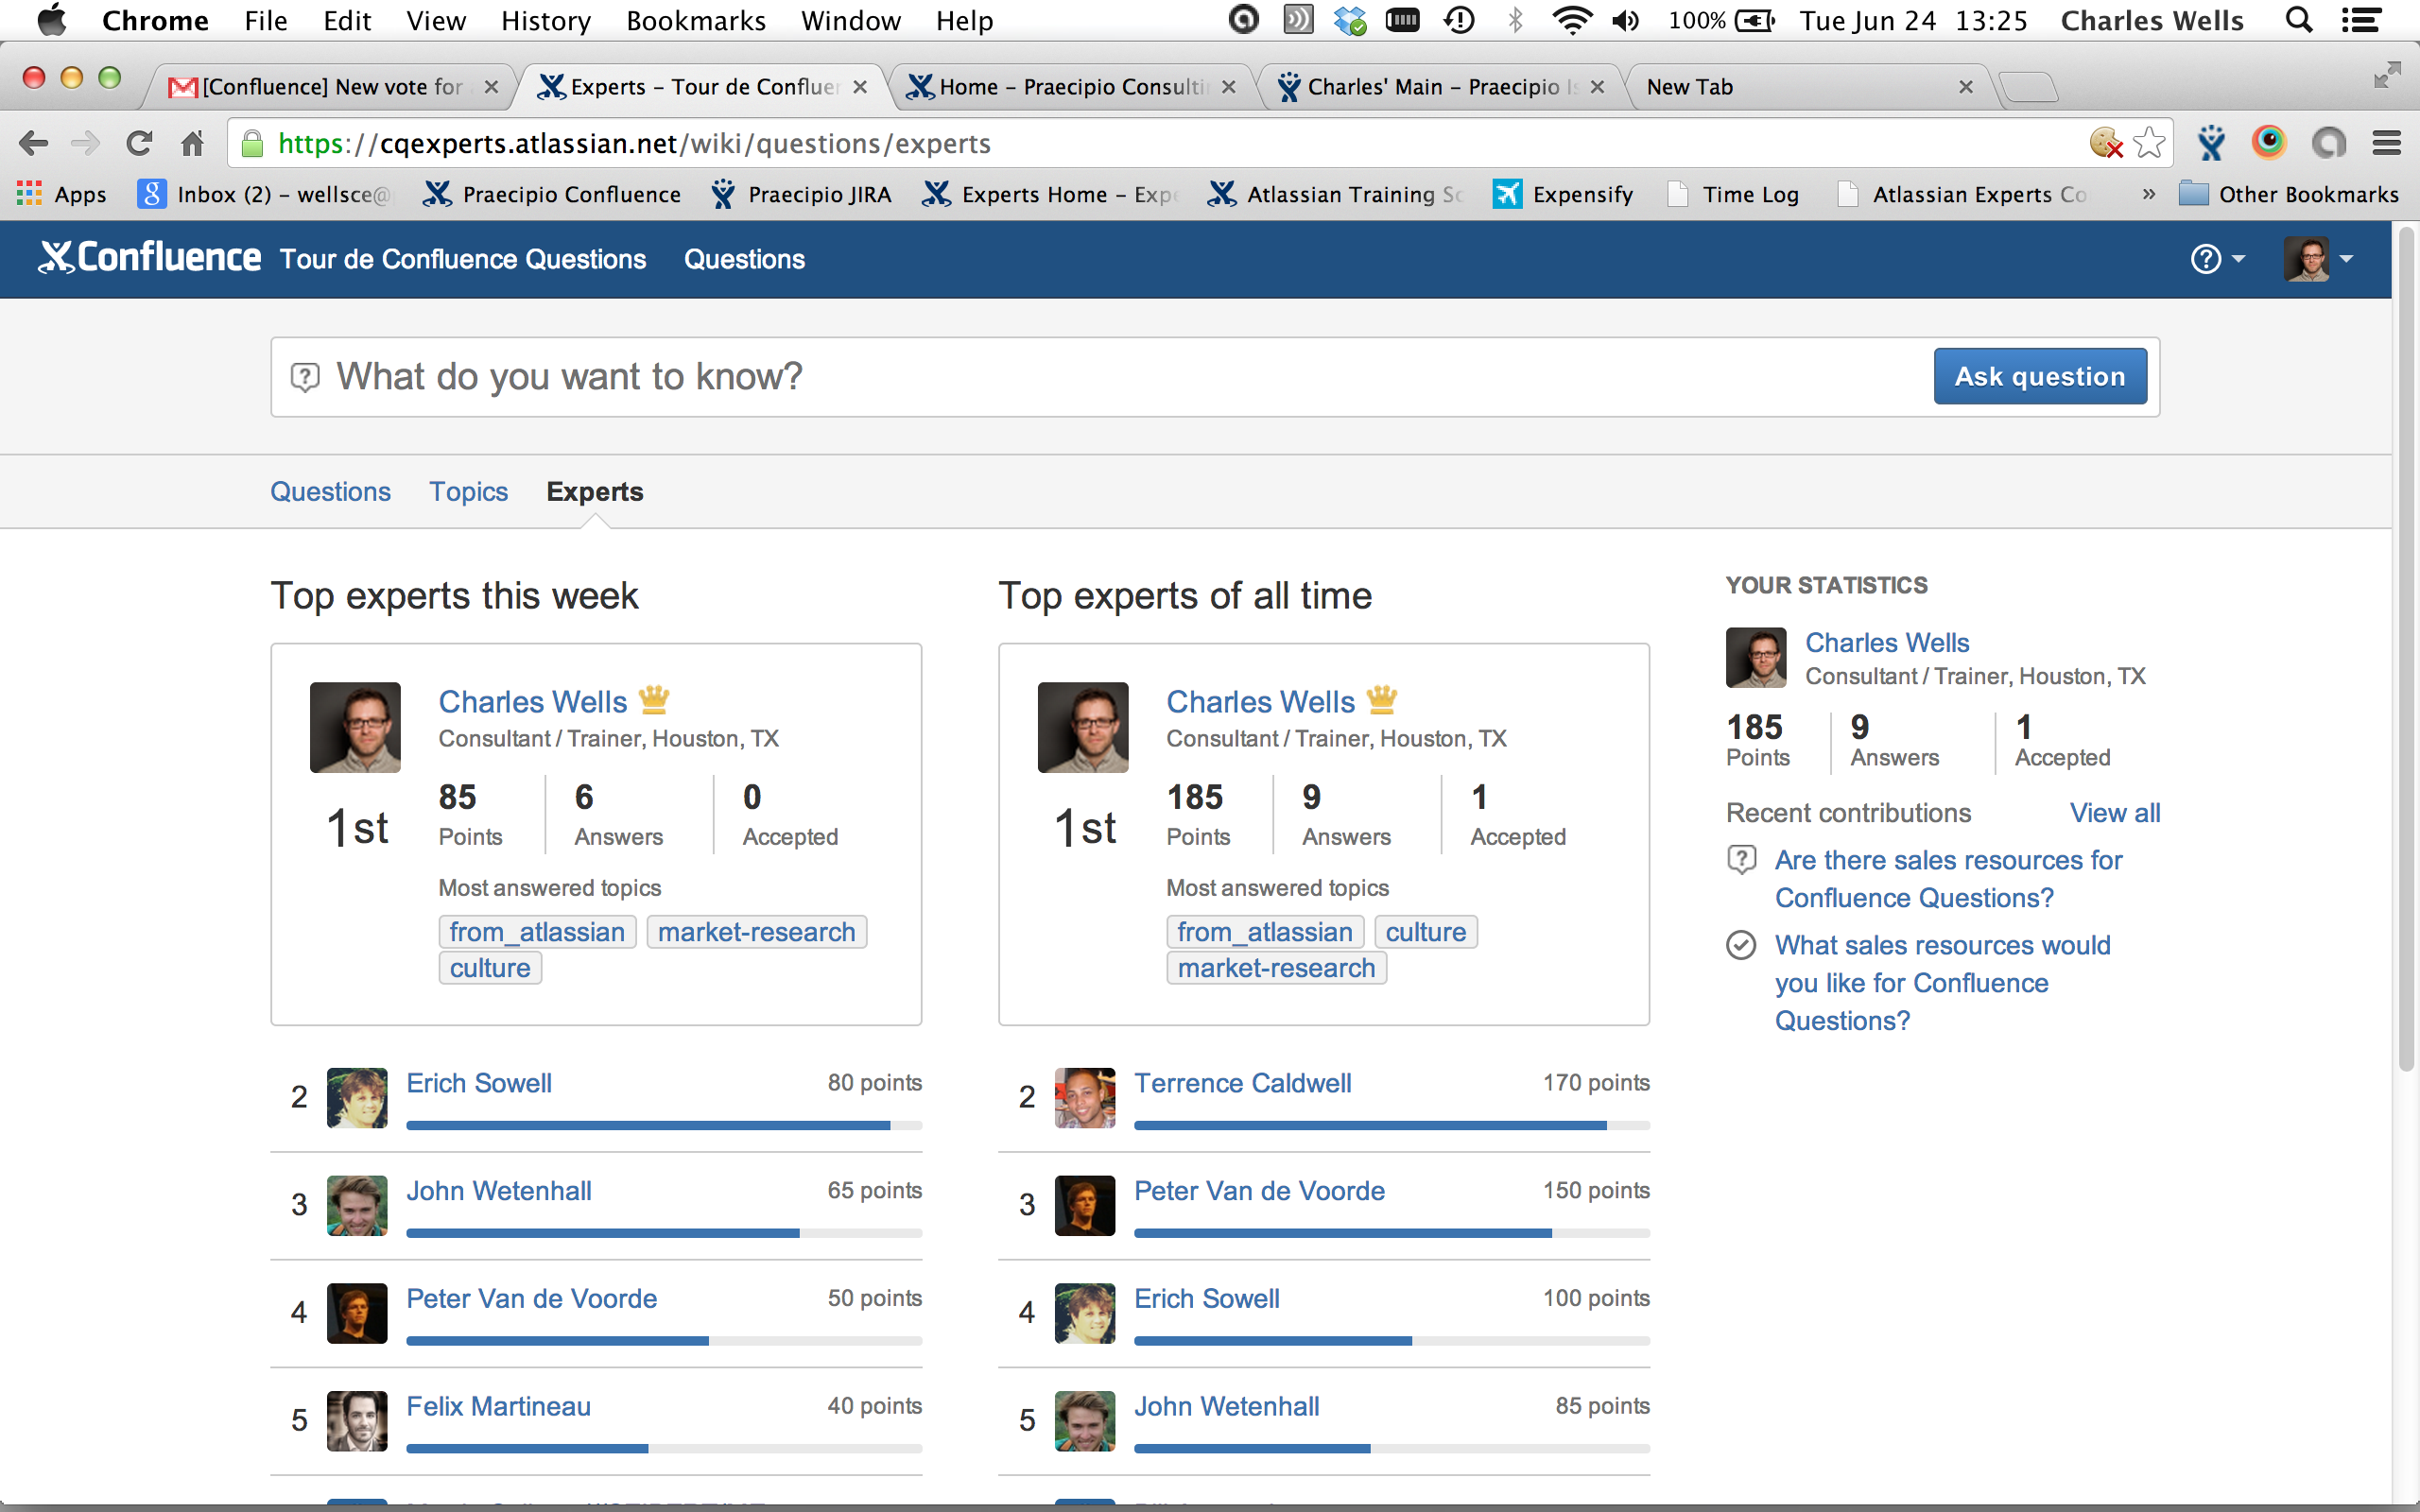Click the browser Forward arrow
The width and height of the screenshot is (2420, 1512).
[86, 144]
